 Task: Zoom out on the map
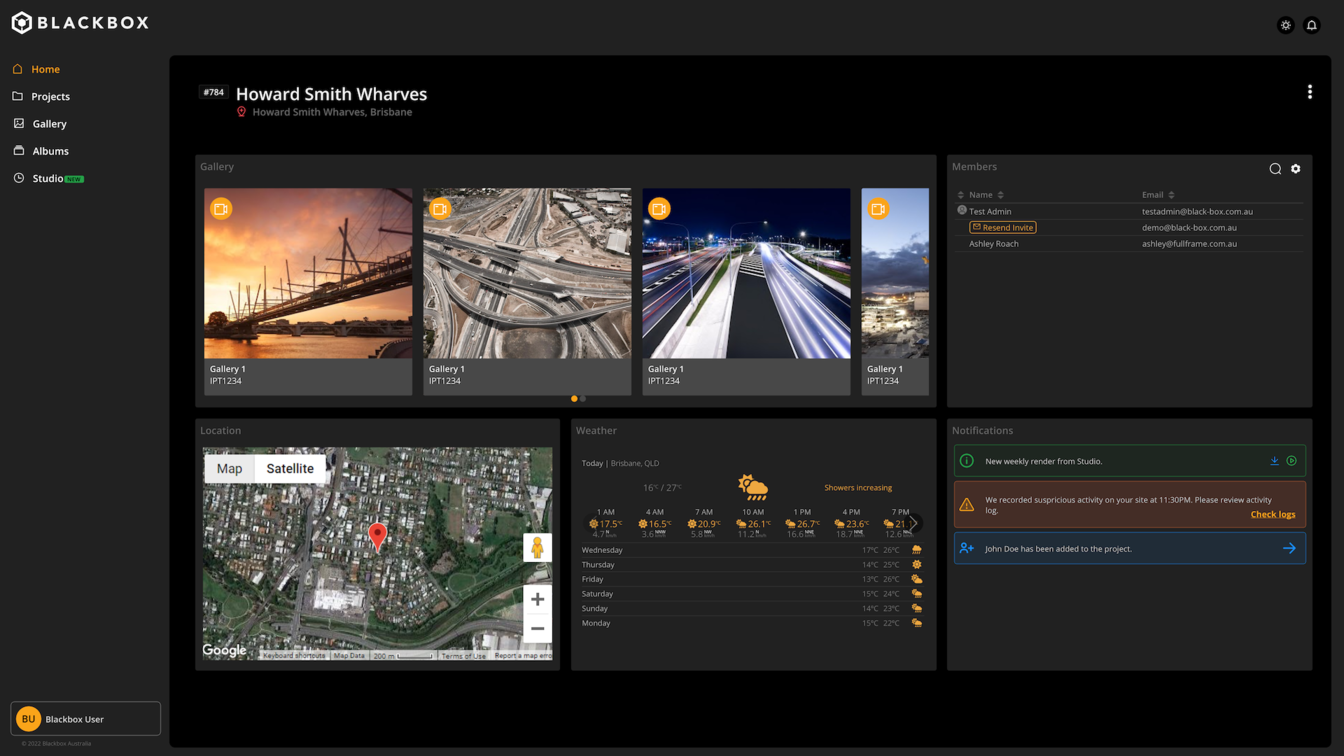tap(537, 628)
